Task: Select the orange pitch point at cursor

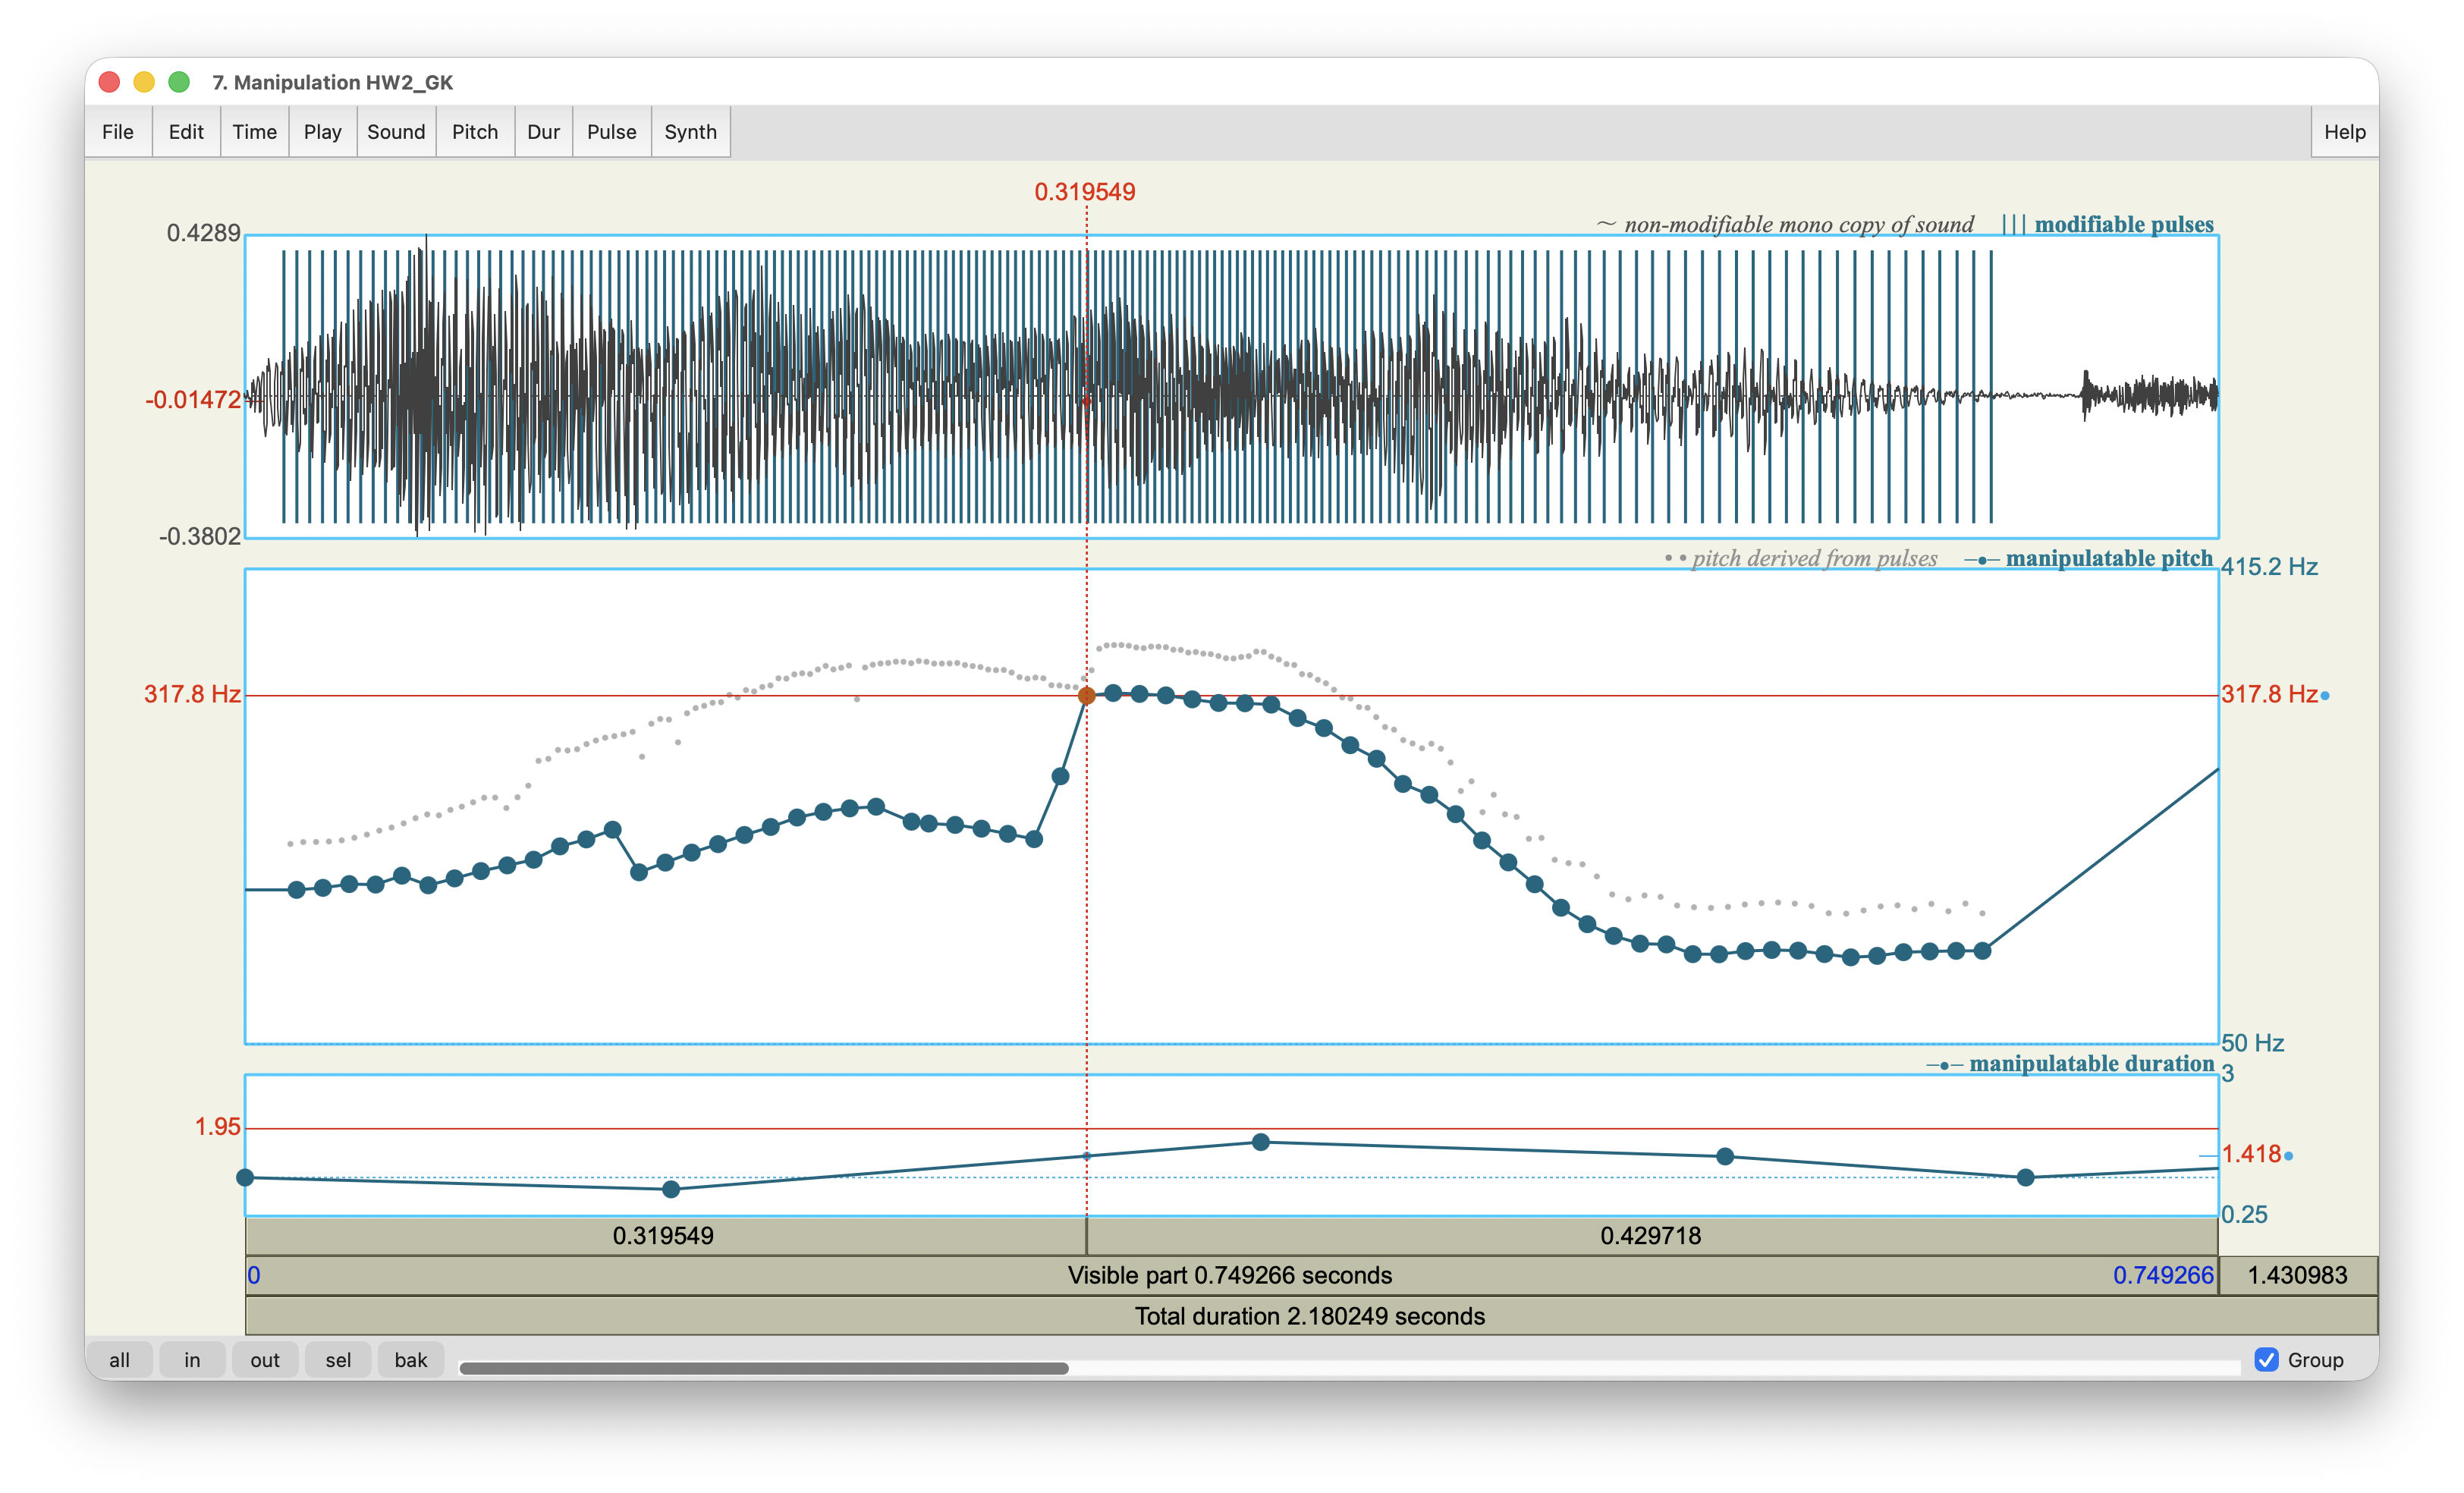Action: coord(1086,696)
